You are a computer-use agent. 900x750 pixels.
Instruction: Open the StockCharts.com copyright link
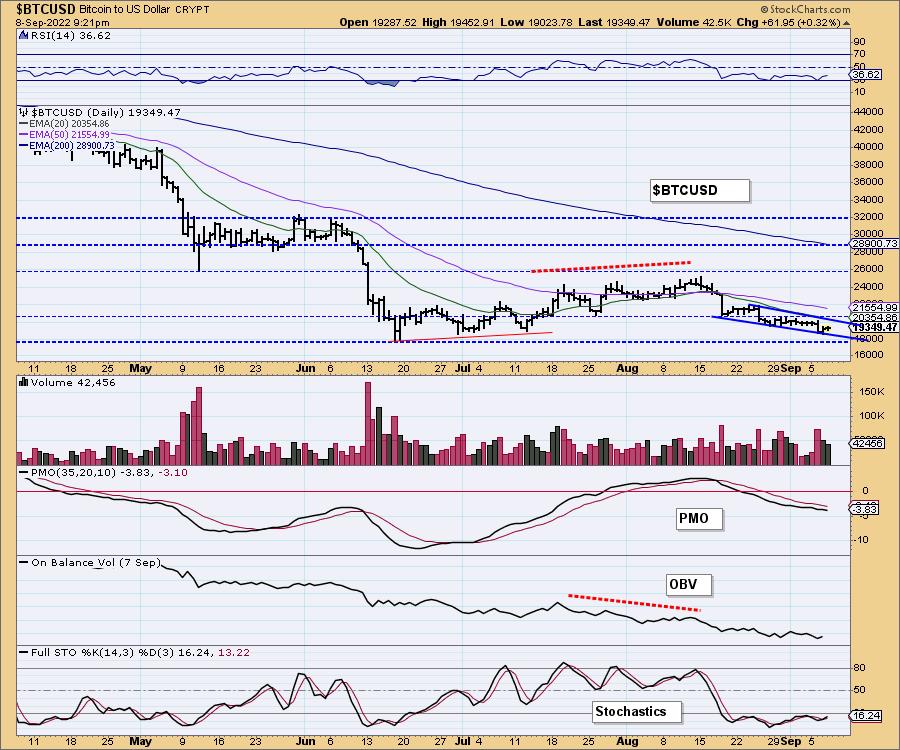pyautogui.click(x=805, y=9)
